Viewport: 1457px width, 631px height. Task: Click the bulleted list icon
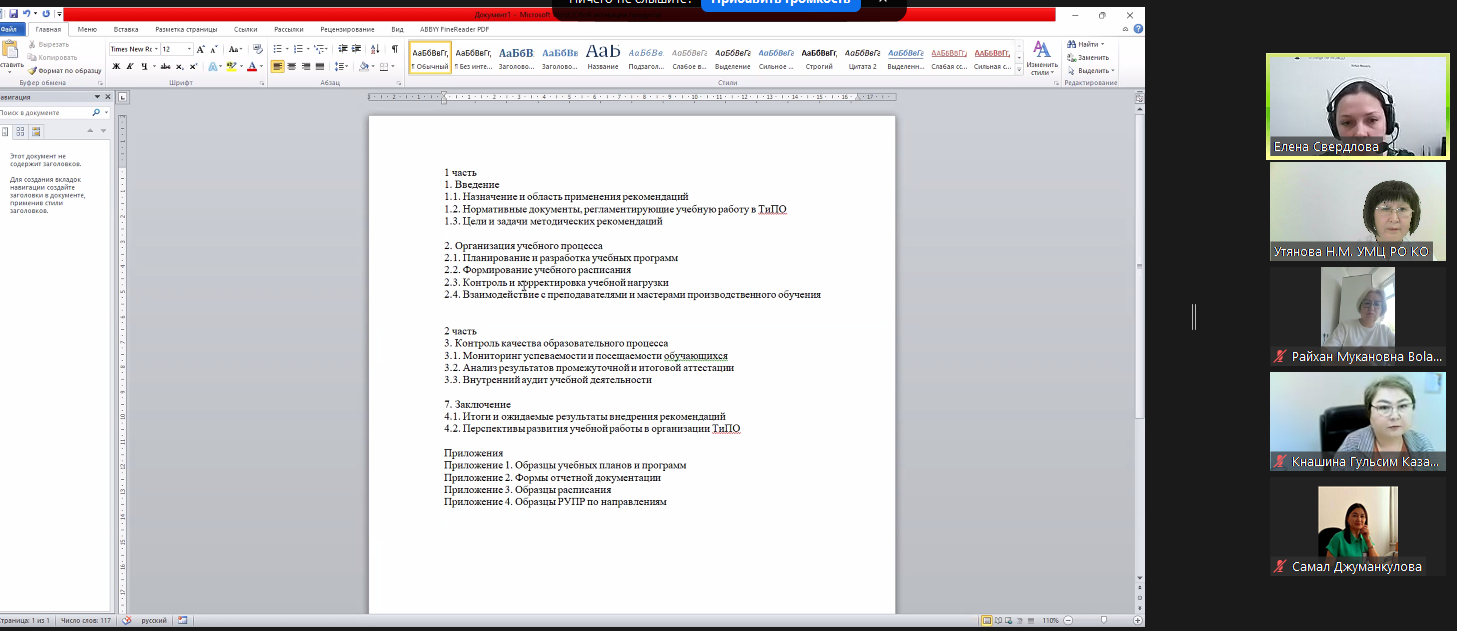click(278, 49)
